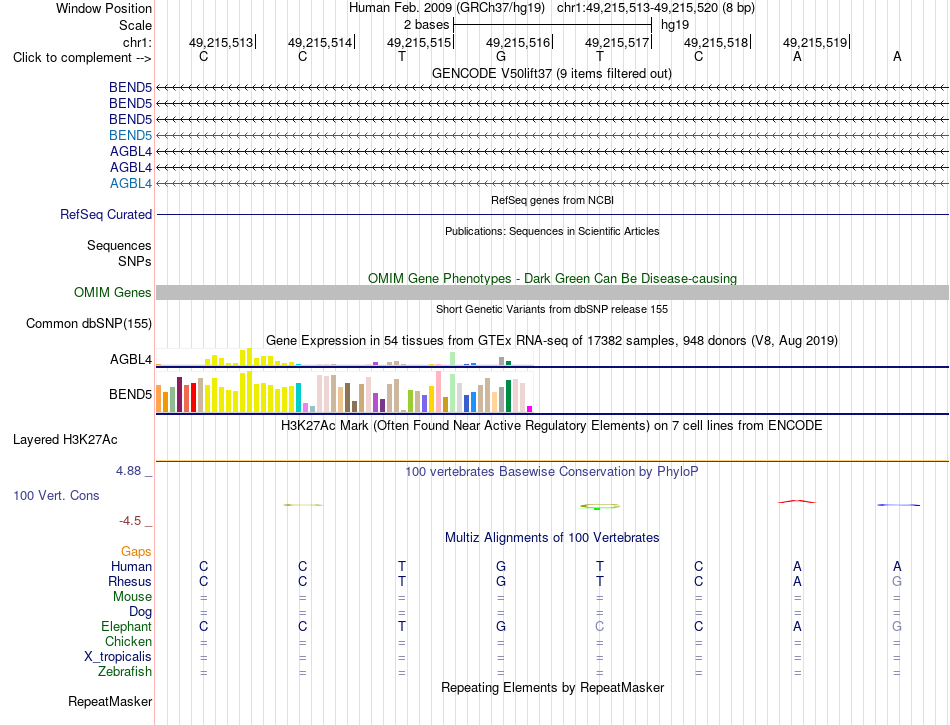Click the blue PhyloP conservation mark
950x725 pixels.
click(x=899, y=505)
